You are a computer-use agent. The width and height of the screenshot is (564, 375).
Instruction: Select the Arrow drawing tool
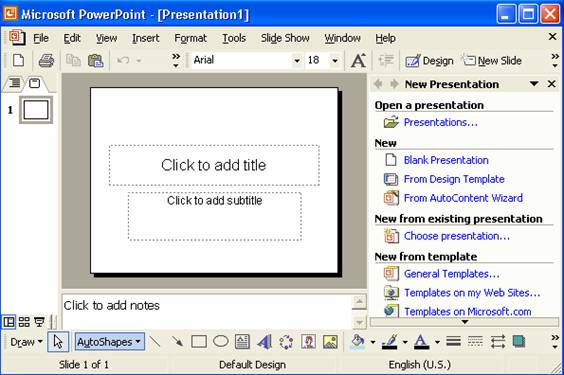point(177,341)
